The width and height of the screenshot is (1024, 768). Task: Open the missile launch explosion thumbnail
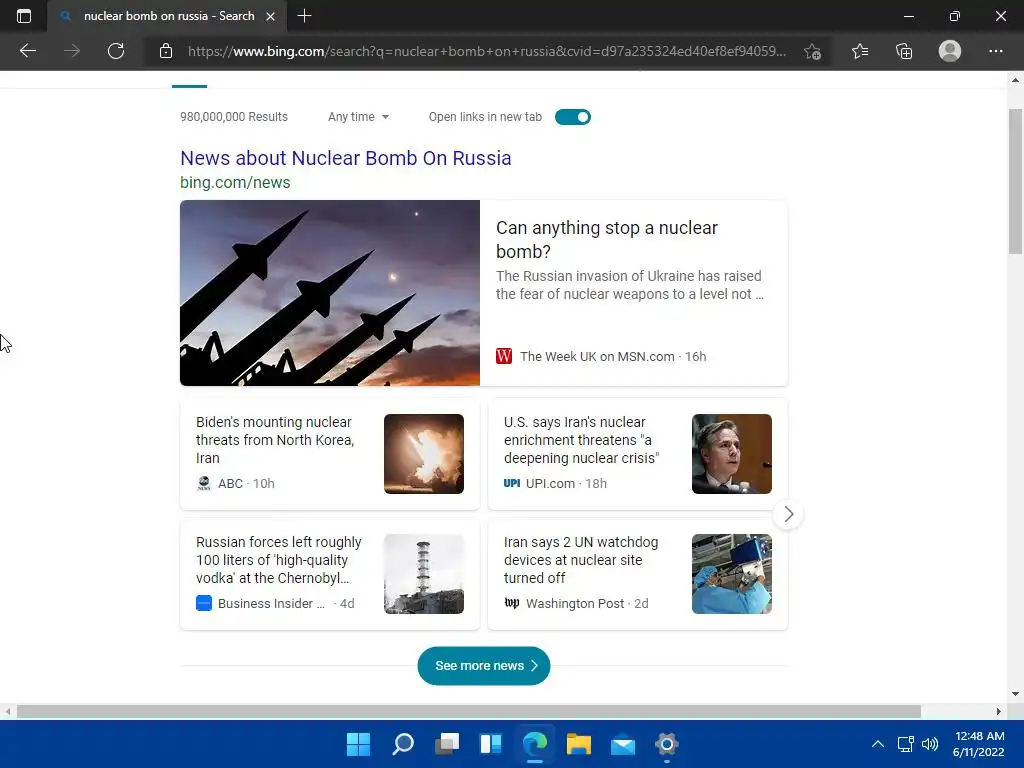tap(424, 454)
